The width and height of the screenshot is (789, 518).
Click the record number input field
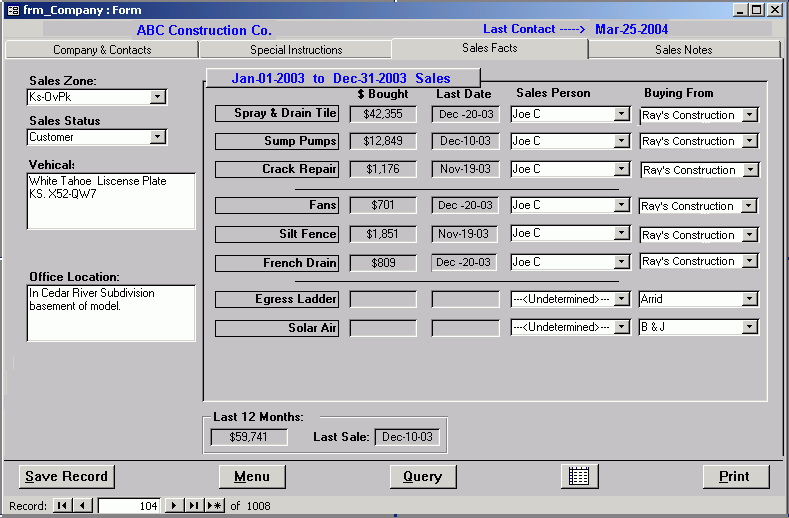(130, 506)
